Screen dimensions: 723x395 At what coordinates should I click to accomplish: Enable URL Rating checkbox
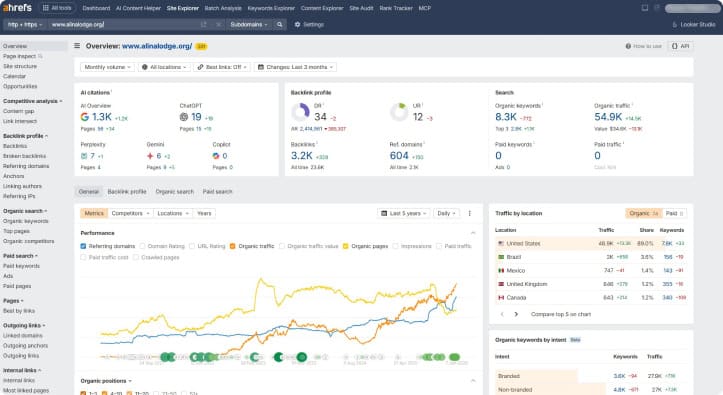tap(192, 246)
